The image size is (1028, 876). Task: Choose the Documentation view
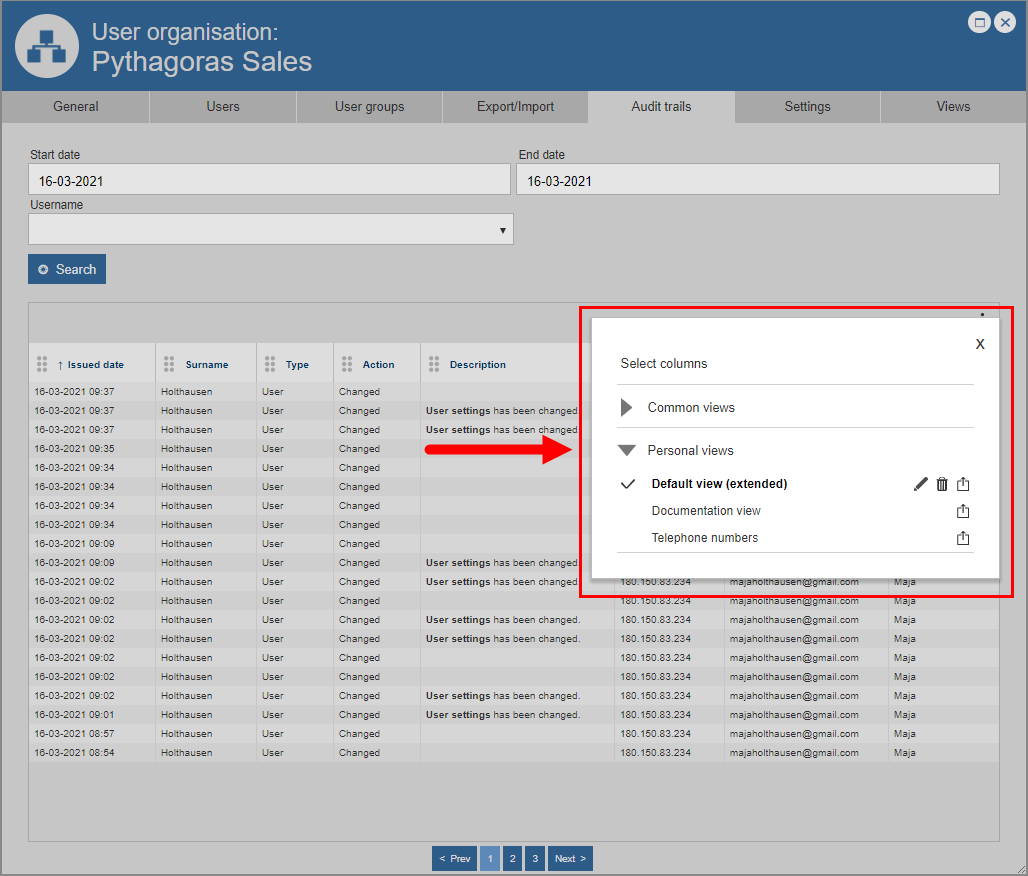706,511
